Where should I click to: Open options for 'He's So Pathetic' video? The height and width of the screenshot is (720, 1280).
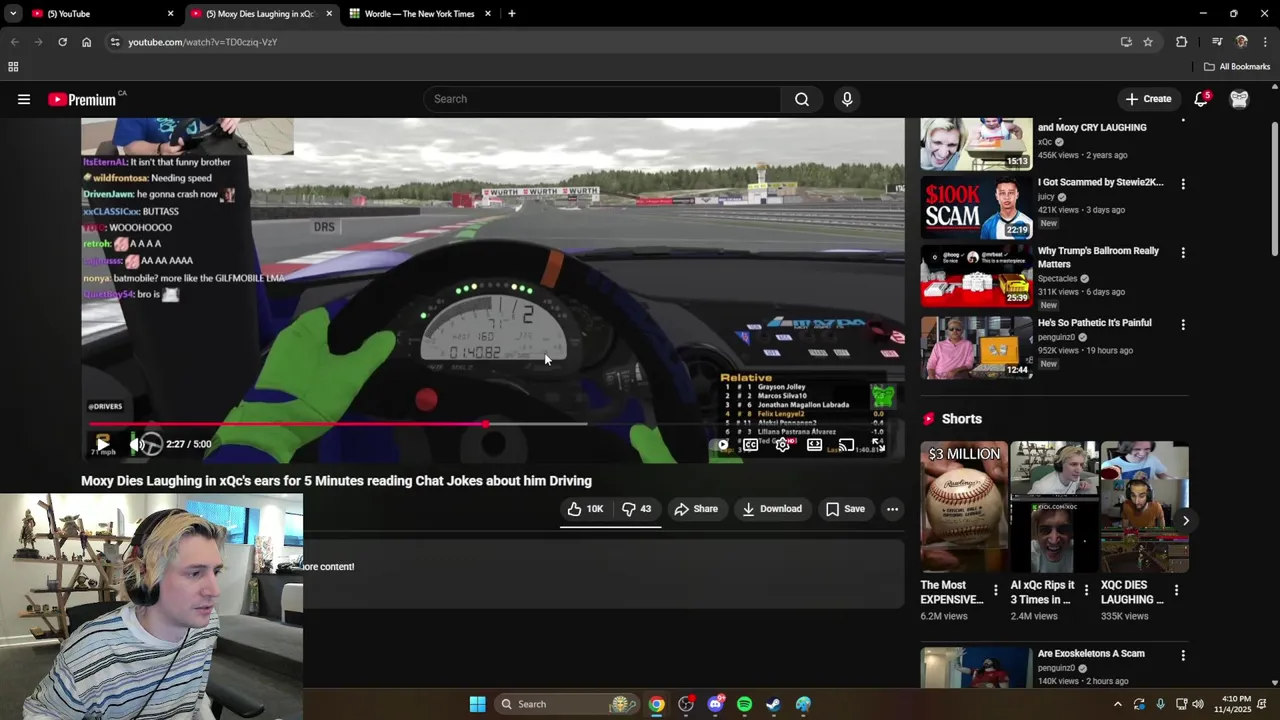coord(1183,325)
